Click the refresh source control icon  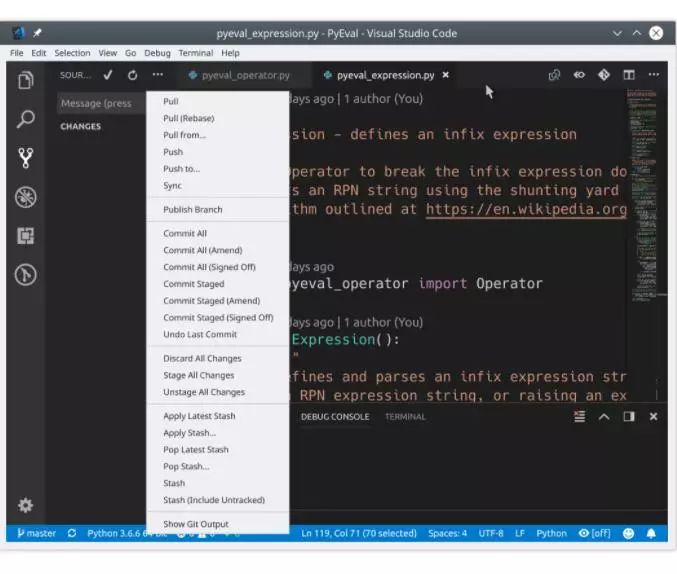point(133,75)
